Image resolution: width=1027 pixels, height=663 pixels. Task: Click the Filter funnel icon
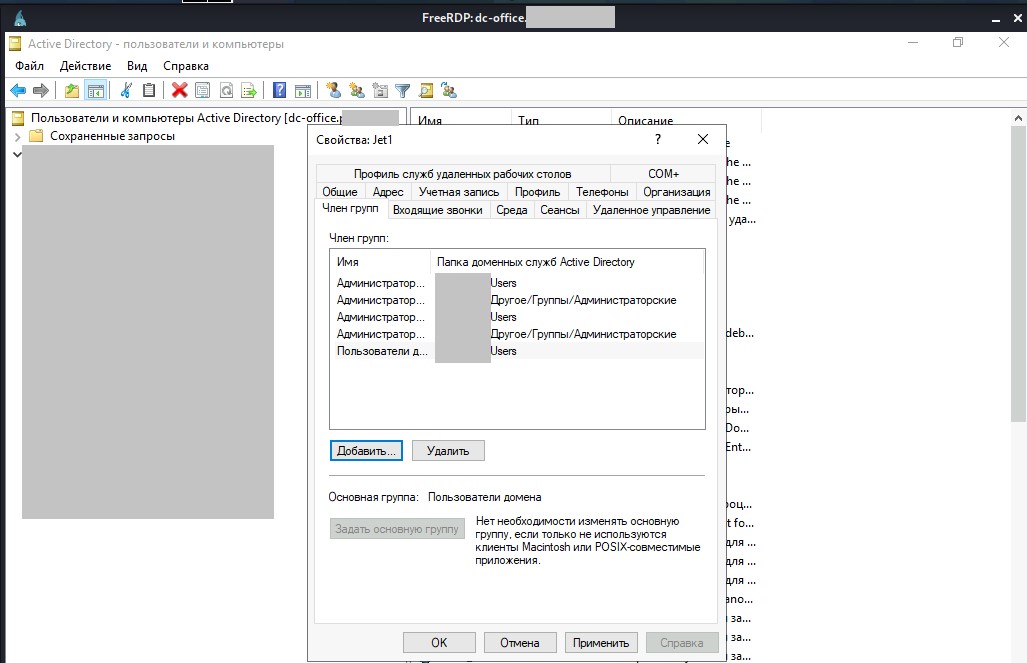pyautogui.click(x=402, y=90)
